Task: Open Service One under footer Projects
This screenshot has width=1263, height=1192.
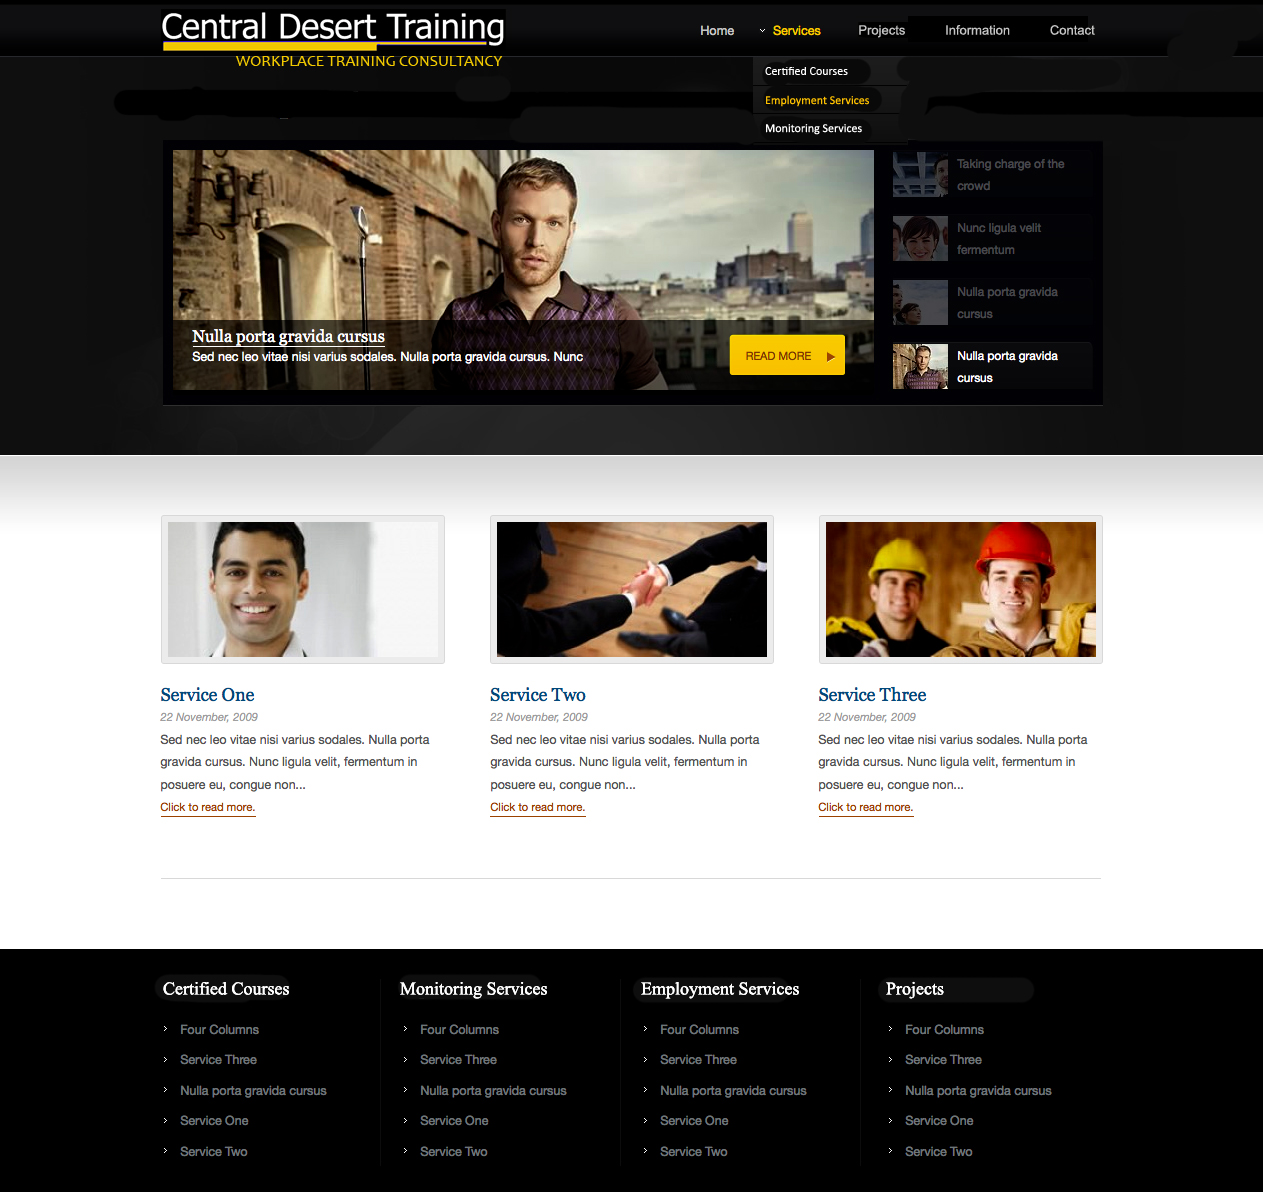Action: coord(939,1120)
